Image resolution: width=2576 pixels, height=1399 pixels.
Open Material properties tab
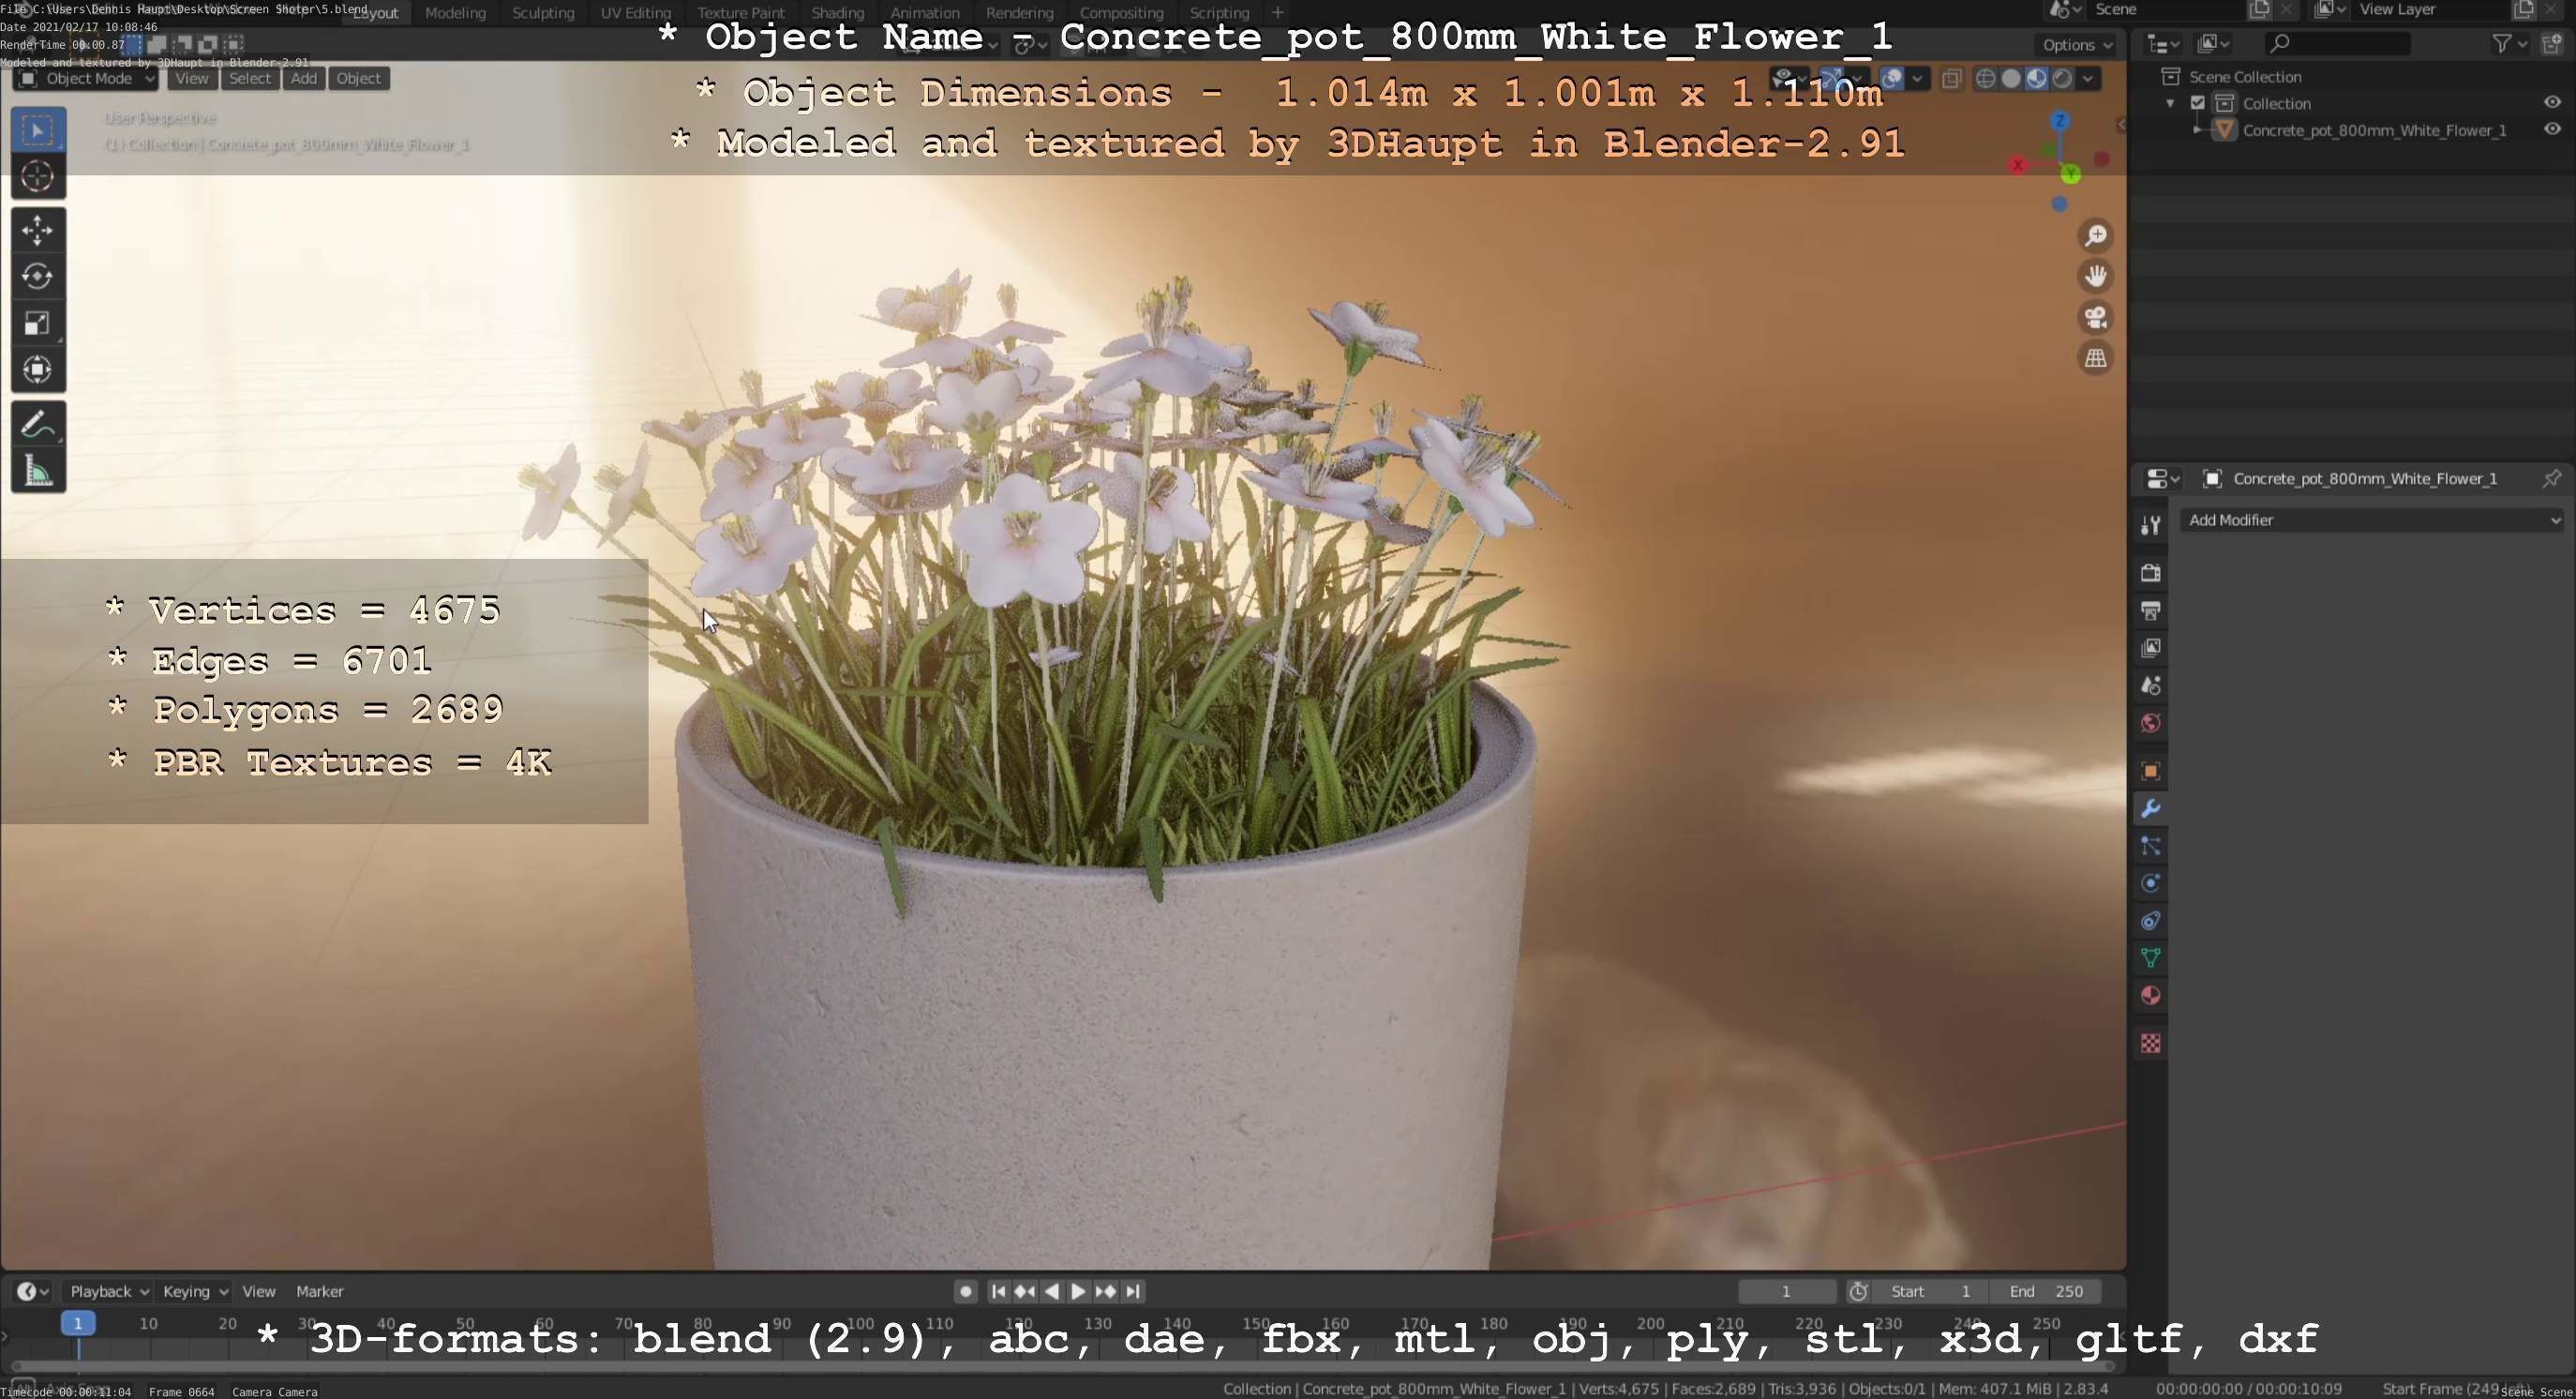[2150, 996]
